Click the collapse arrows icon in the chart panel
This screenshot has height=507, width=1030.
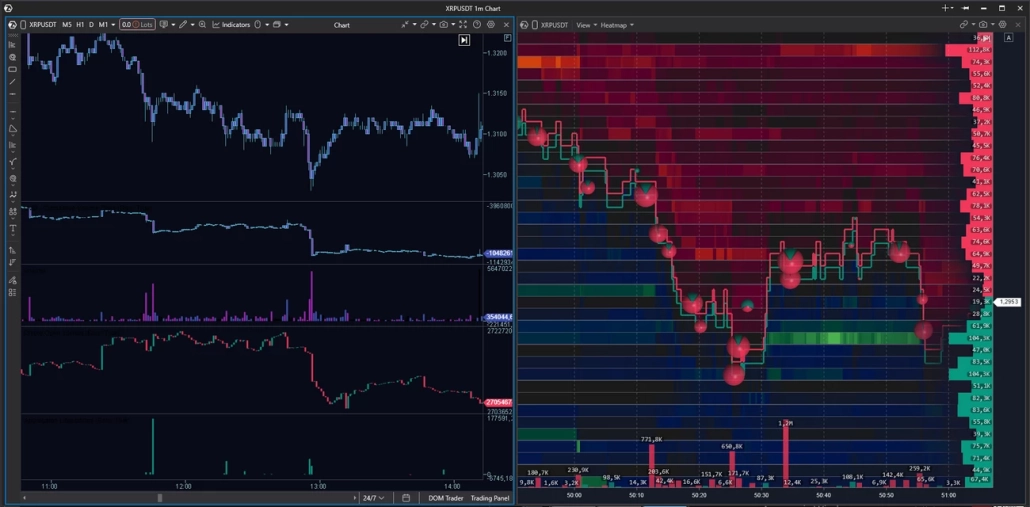point(405,24)
